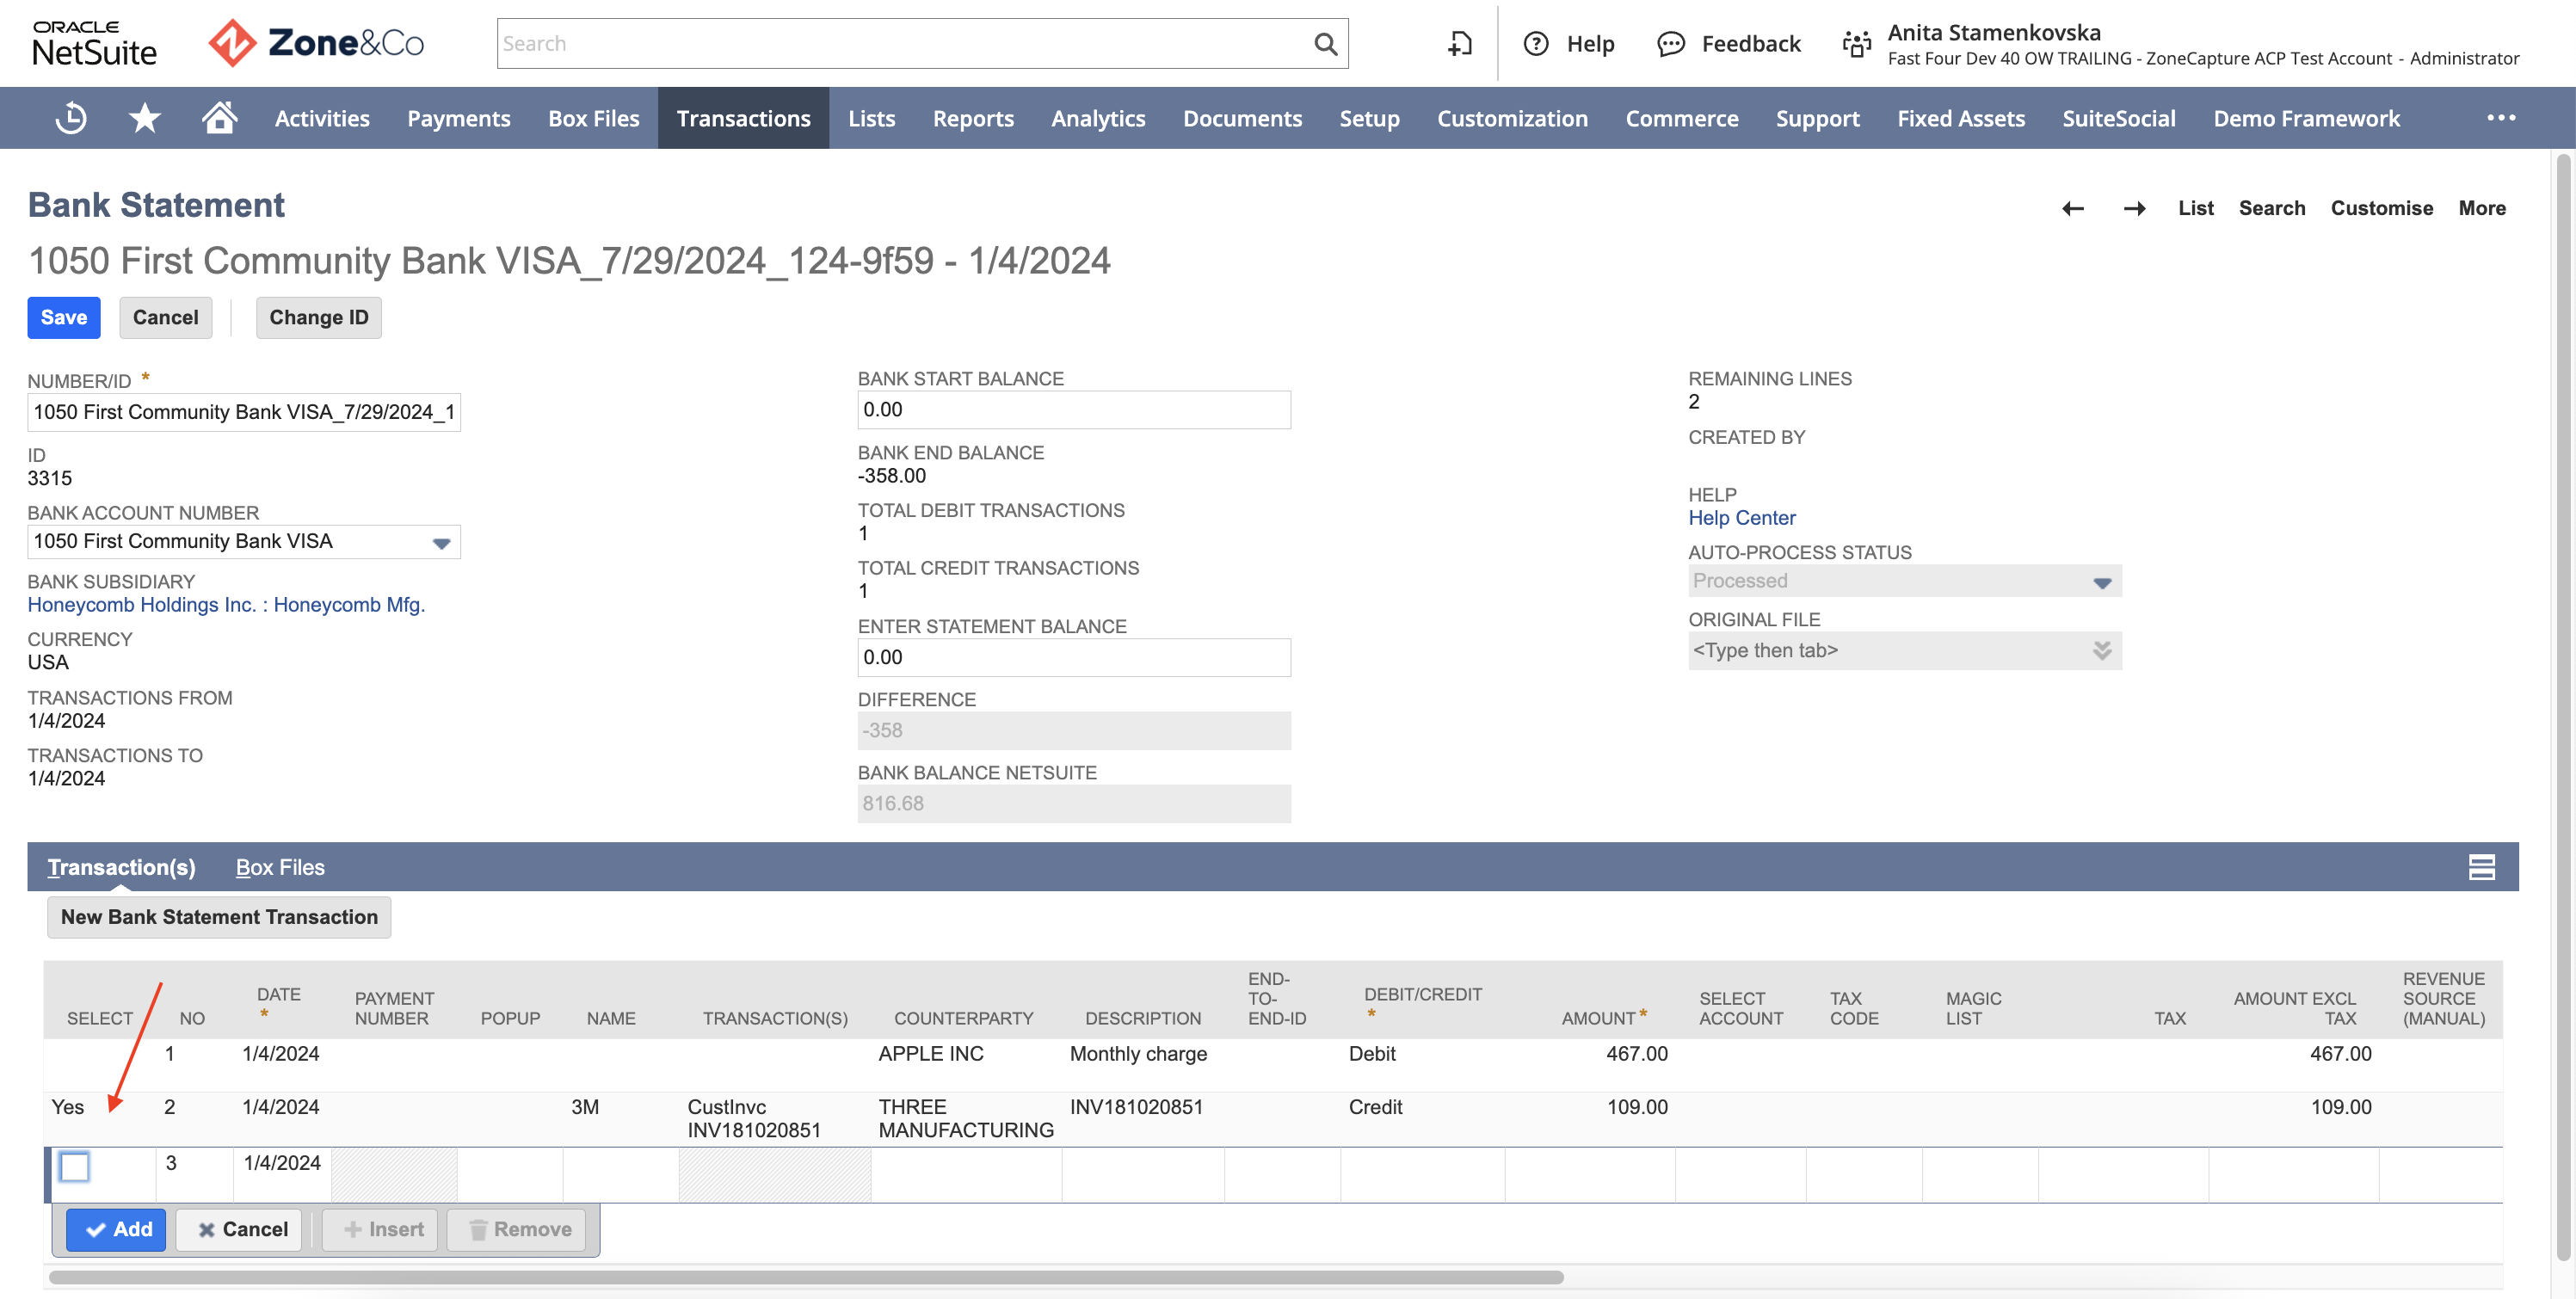
Task: Open the Recent Records clock icon
Action: 71,118
